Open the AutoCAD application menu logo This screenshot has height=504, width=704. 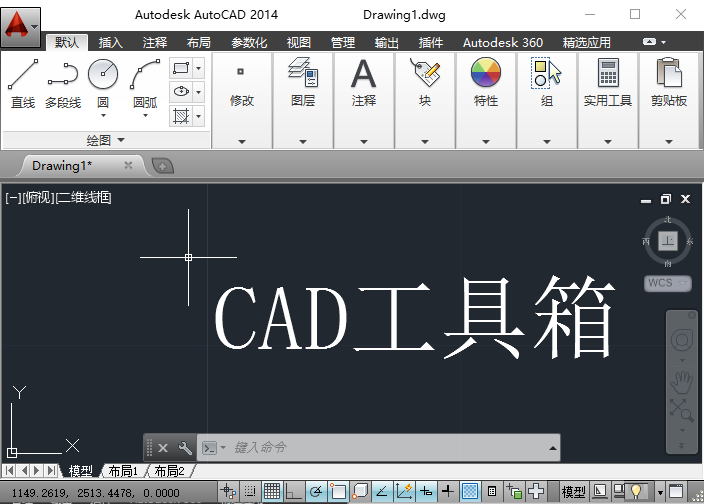(21, 27)
